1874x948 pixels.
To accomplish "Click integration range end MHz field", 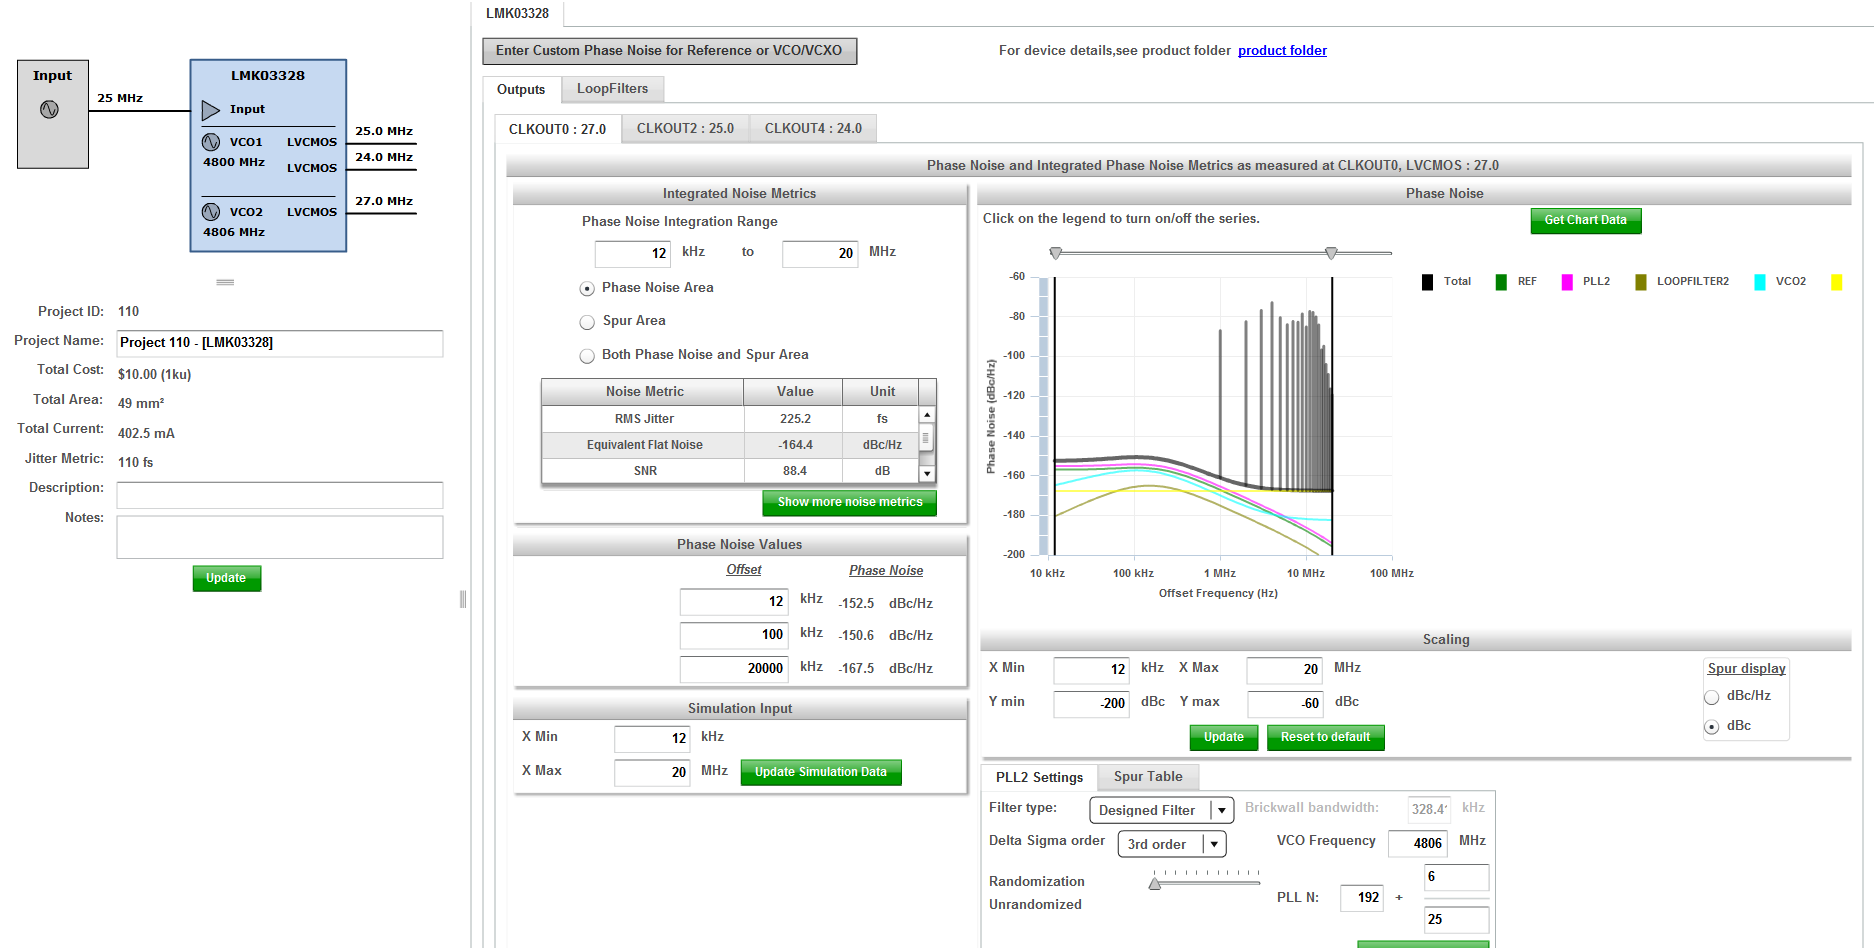I will [x=820, y=254].
